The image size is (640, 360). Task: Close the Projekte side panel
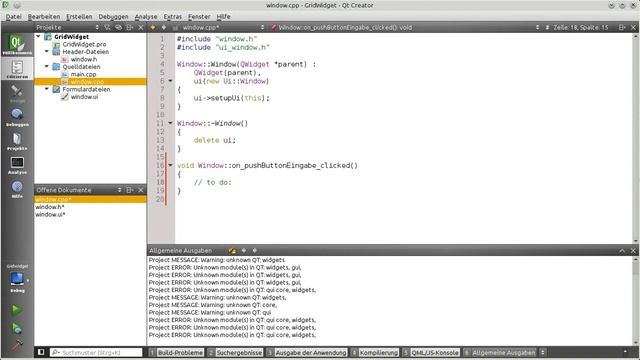point(141,27)
